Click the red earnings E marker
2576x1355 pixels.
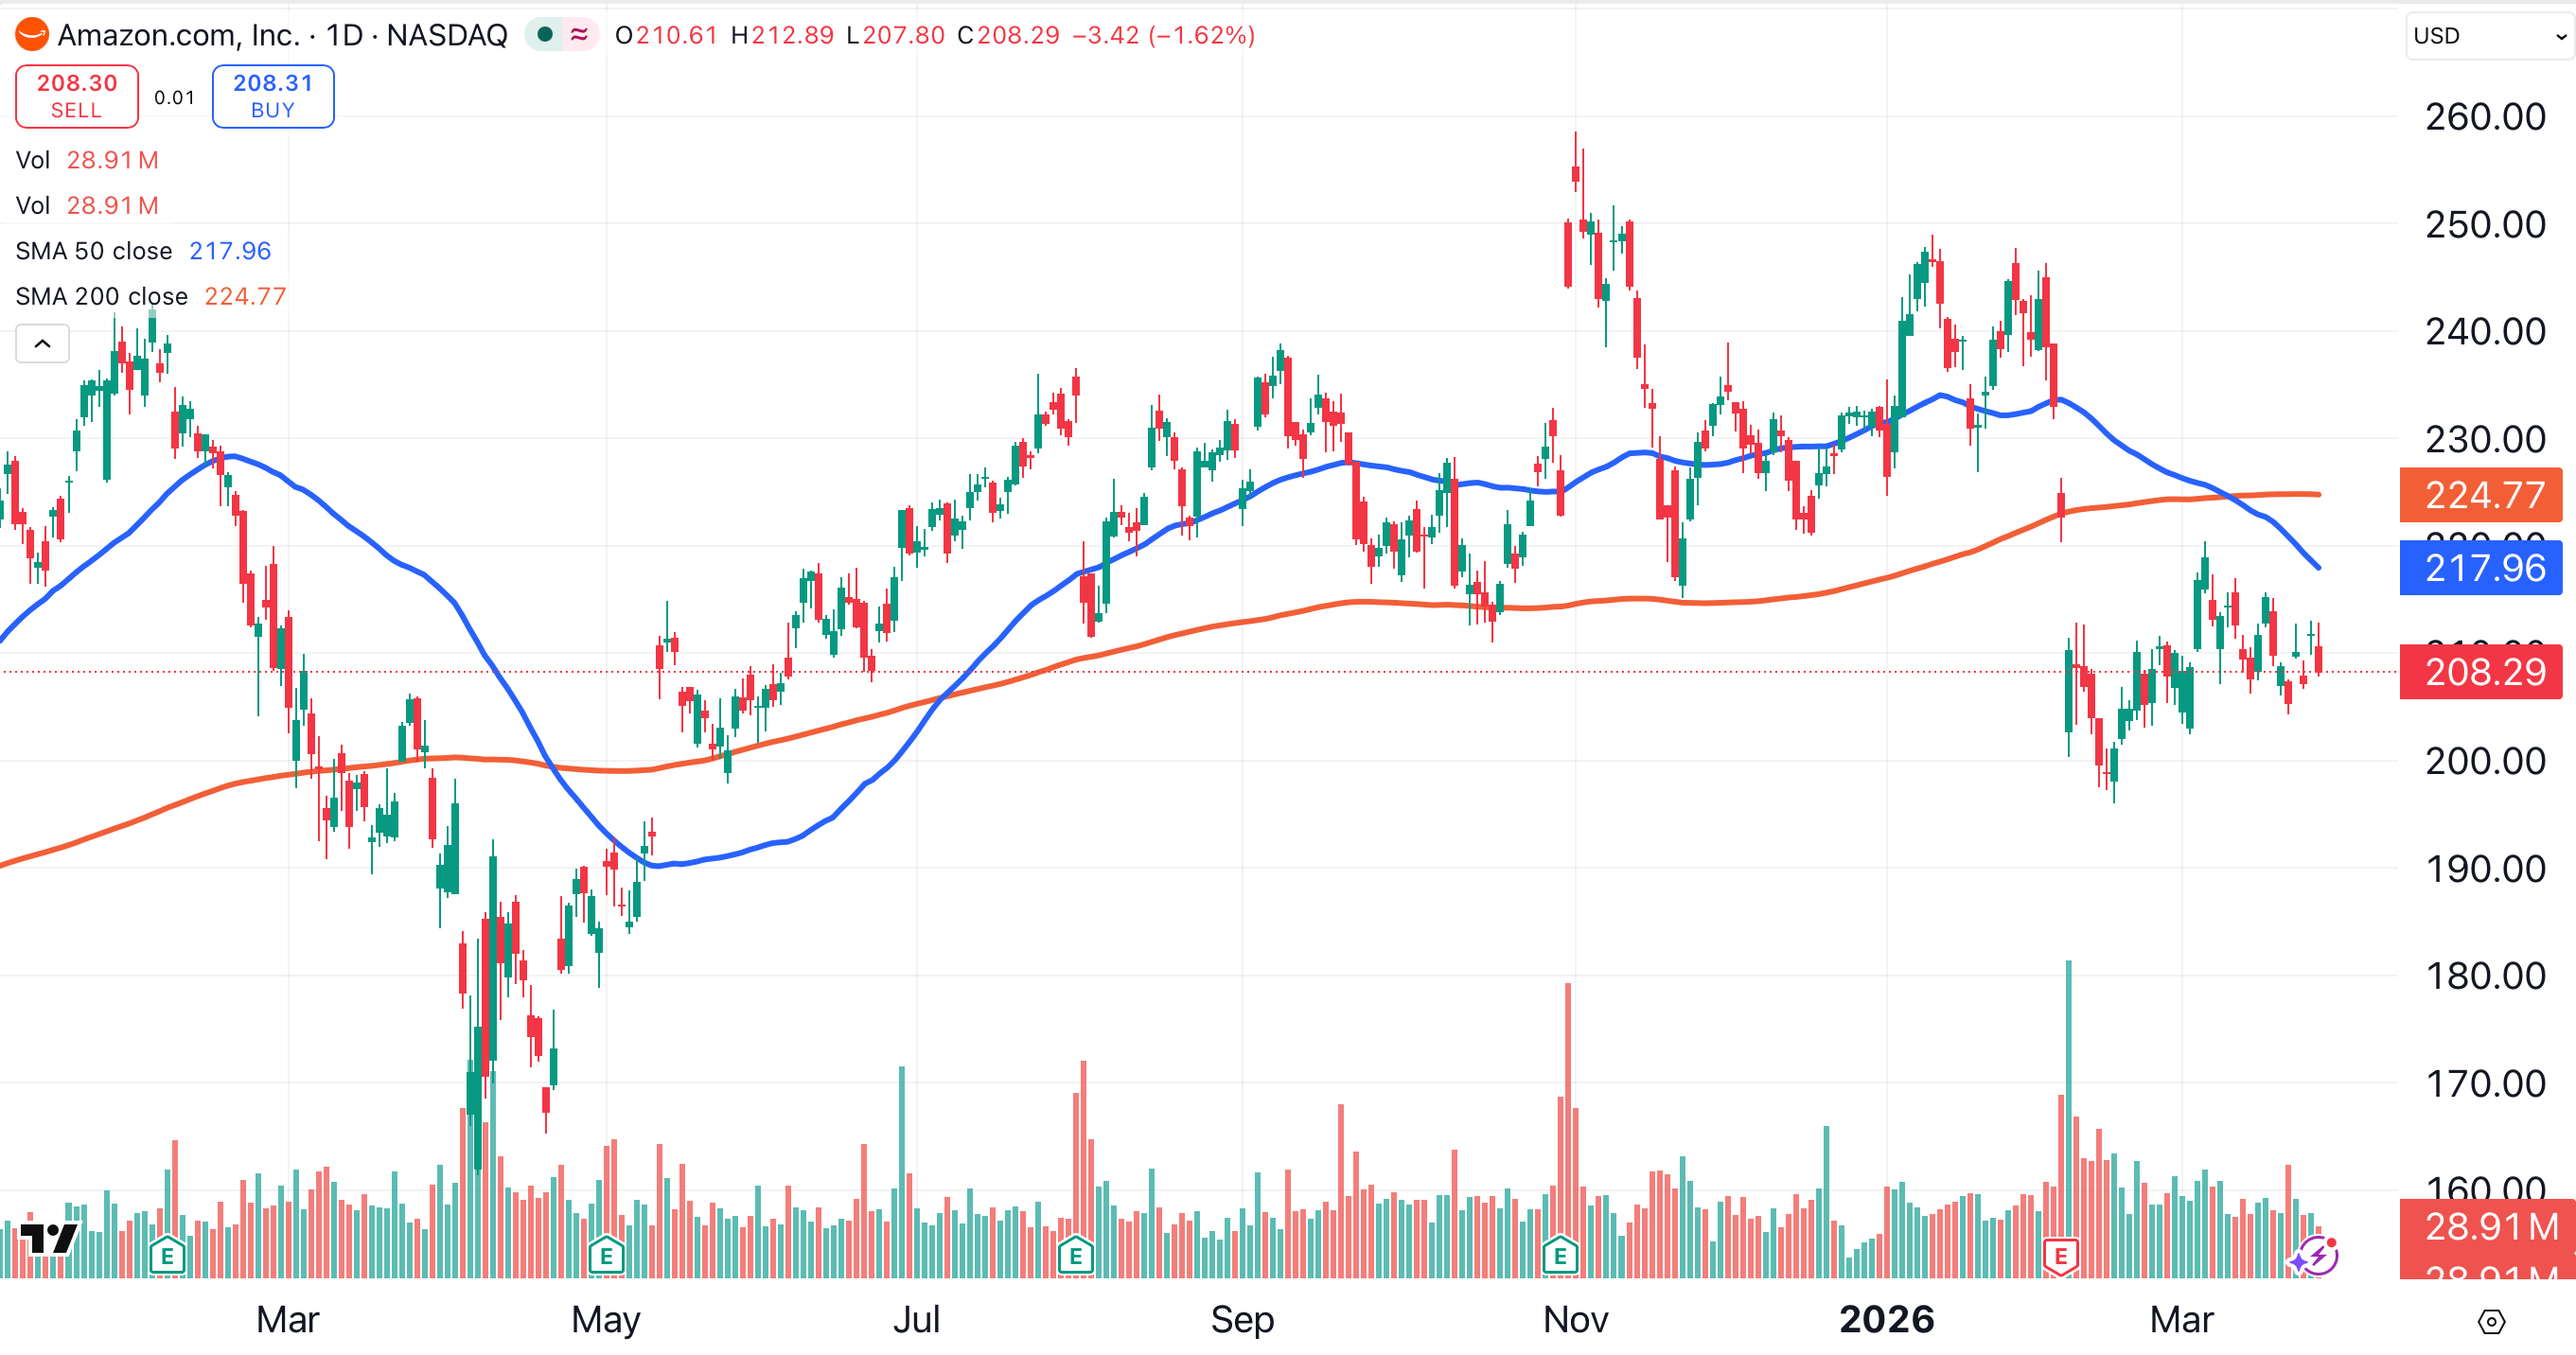(x=2060, y=1254)
